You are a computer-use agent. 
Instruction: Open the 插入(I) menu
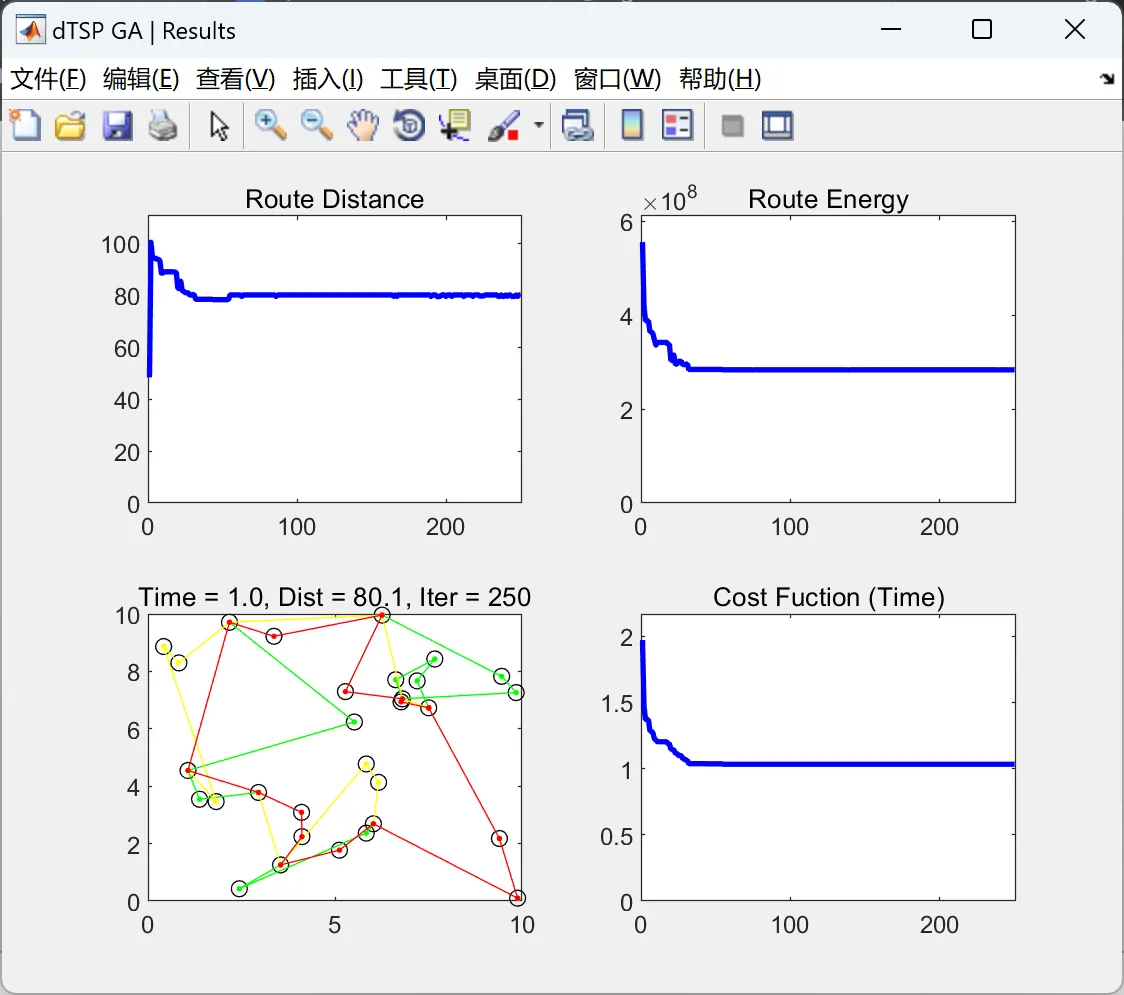tap(328, 79)
